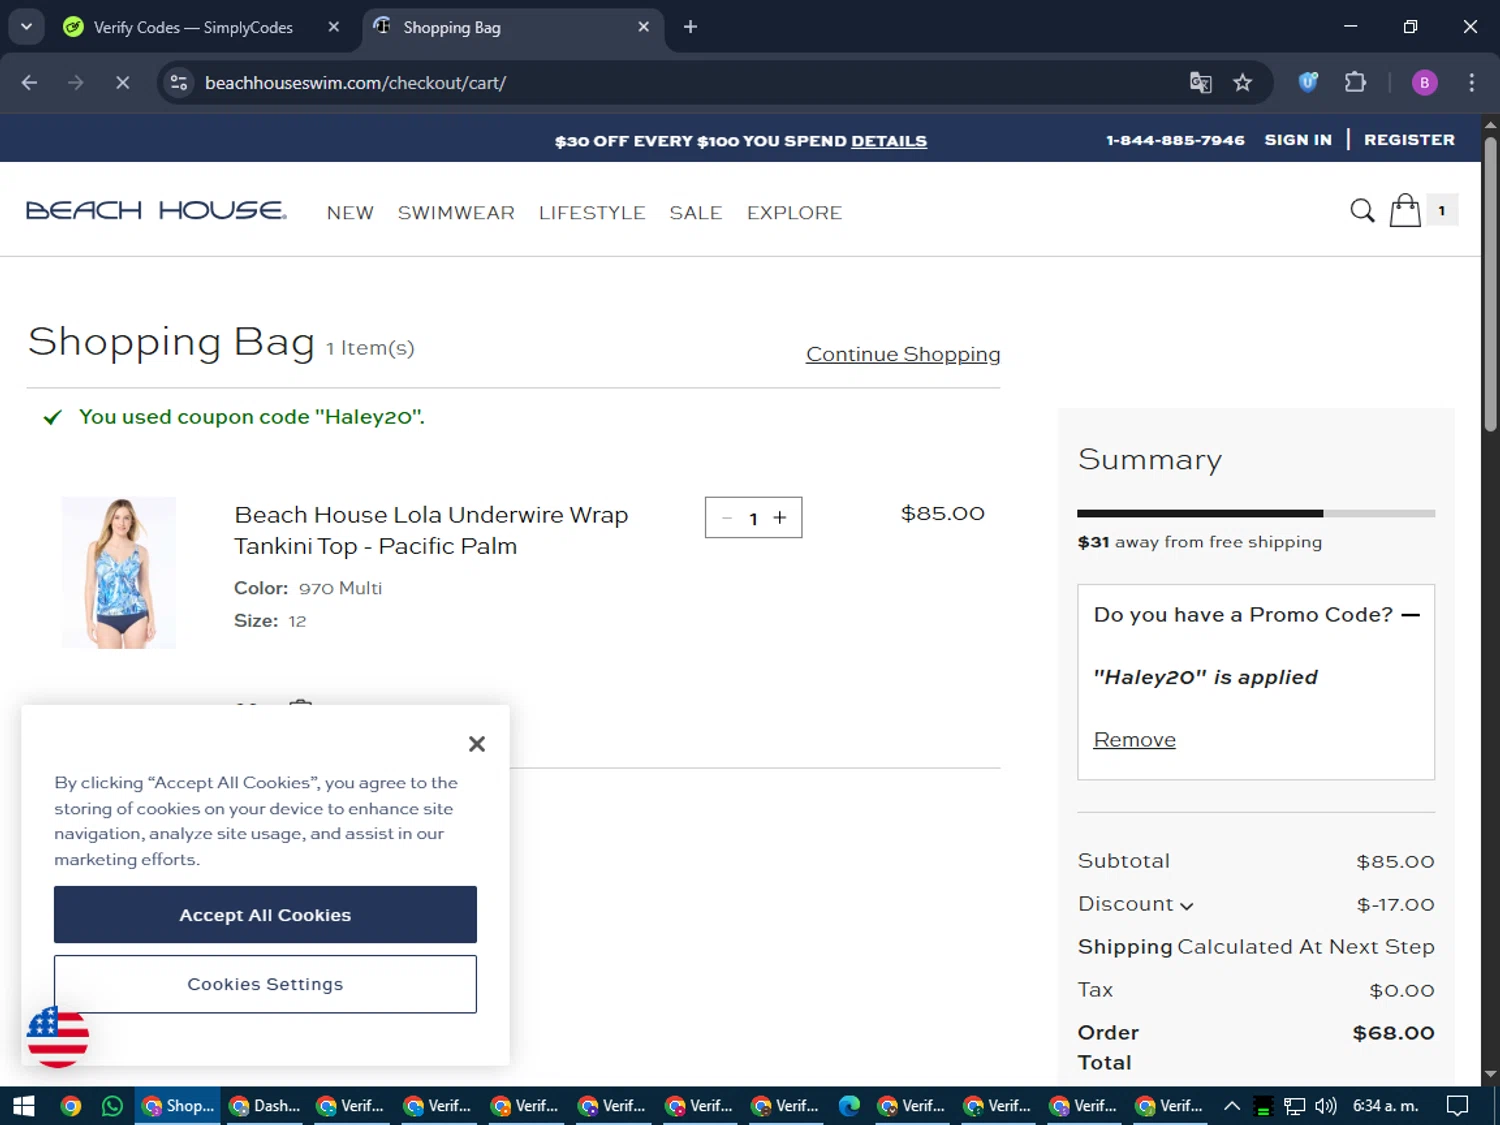The image size is (1500, 1125).
Task: Click the DETAILS promo link
Action: [889, 141]
